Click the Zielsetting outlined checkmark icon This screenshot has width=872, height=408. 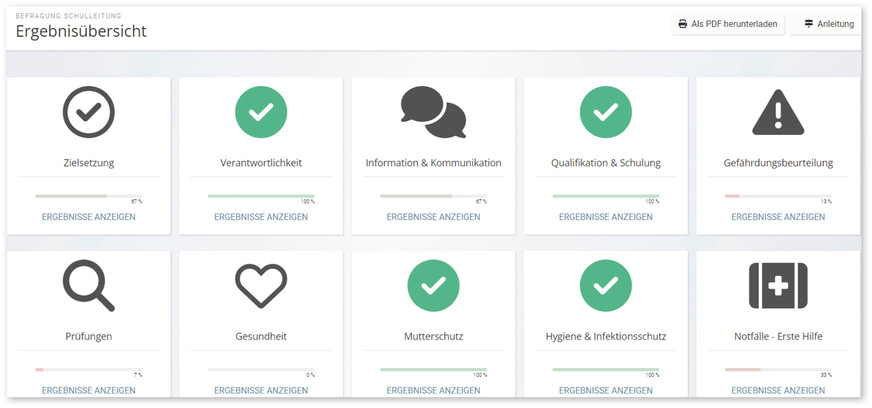[x=89, y=111]
